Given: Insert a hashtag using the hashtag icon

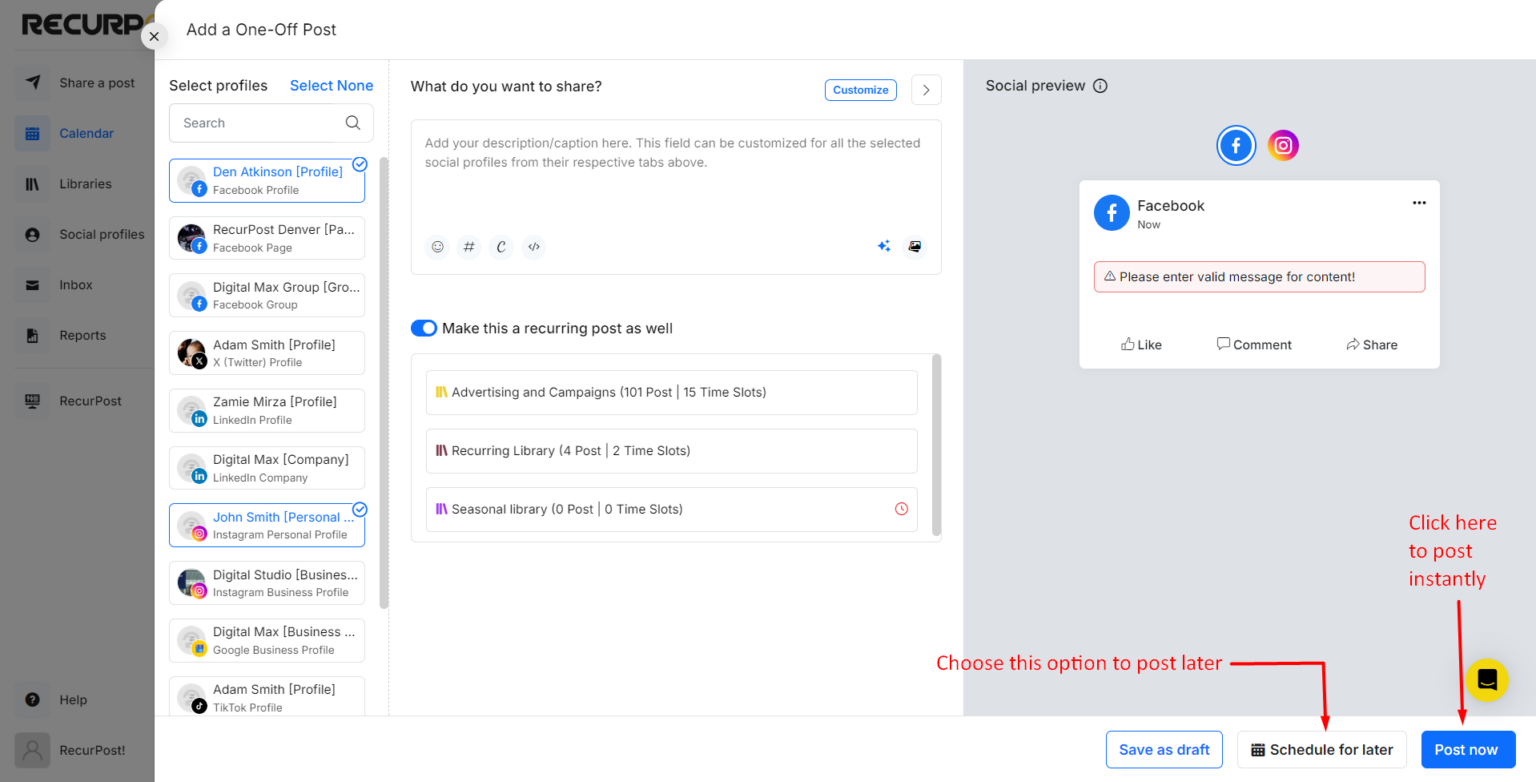Looking at the screenshot, I should click(x=469, y=246).
